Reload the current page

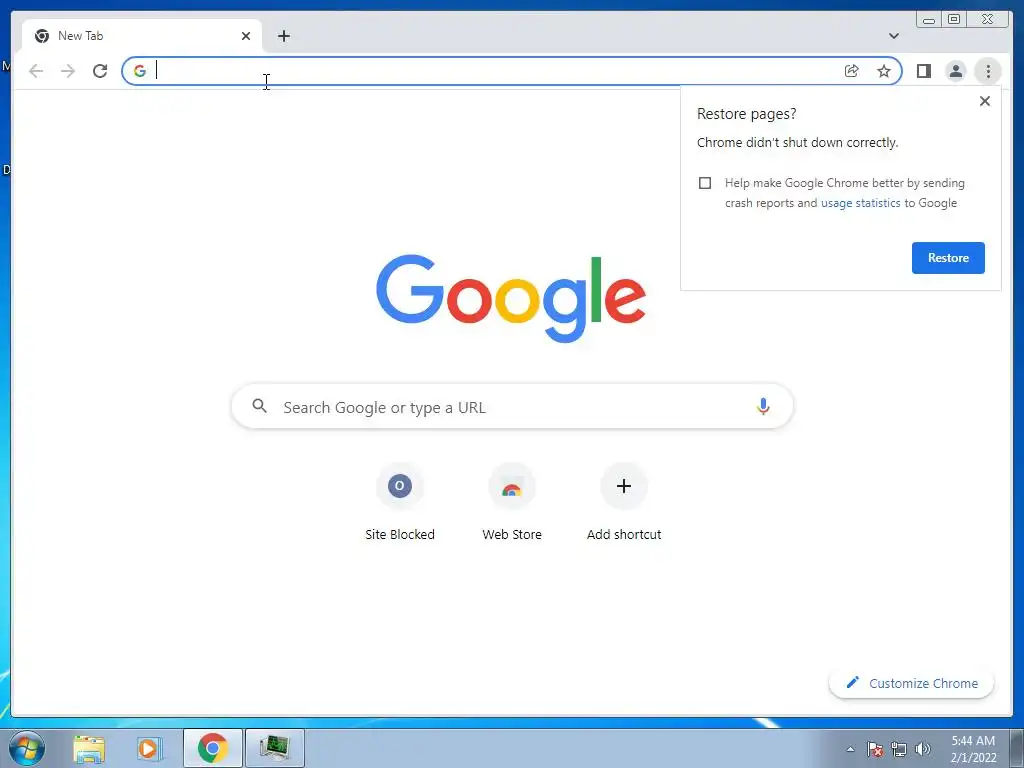click(100, 71)
